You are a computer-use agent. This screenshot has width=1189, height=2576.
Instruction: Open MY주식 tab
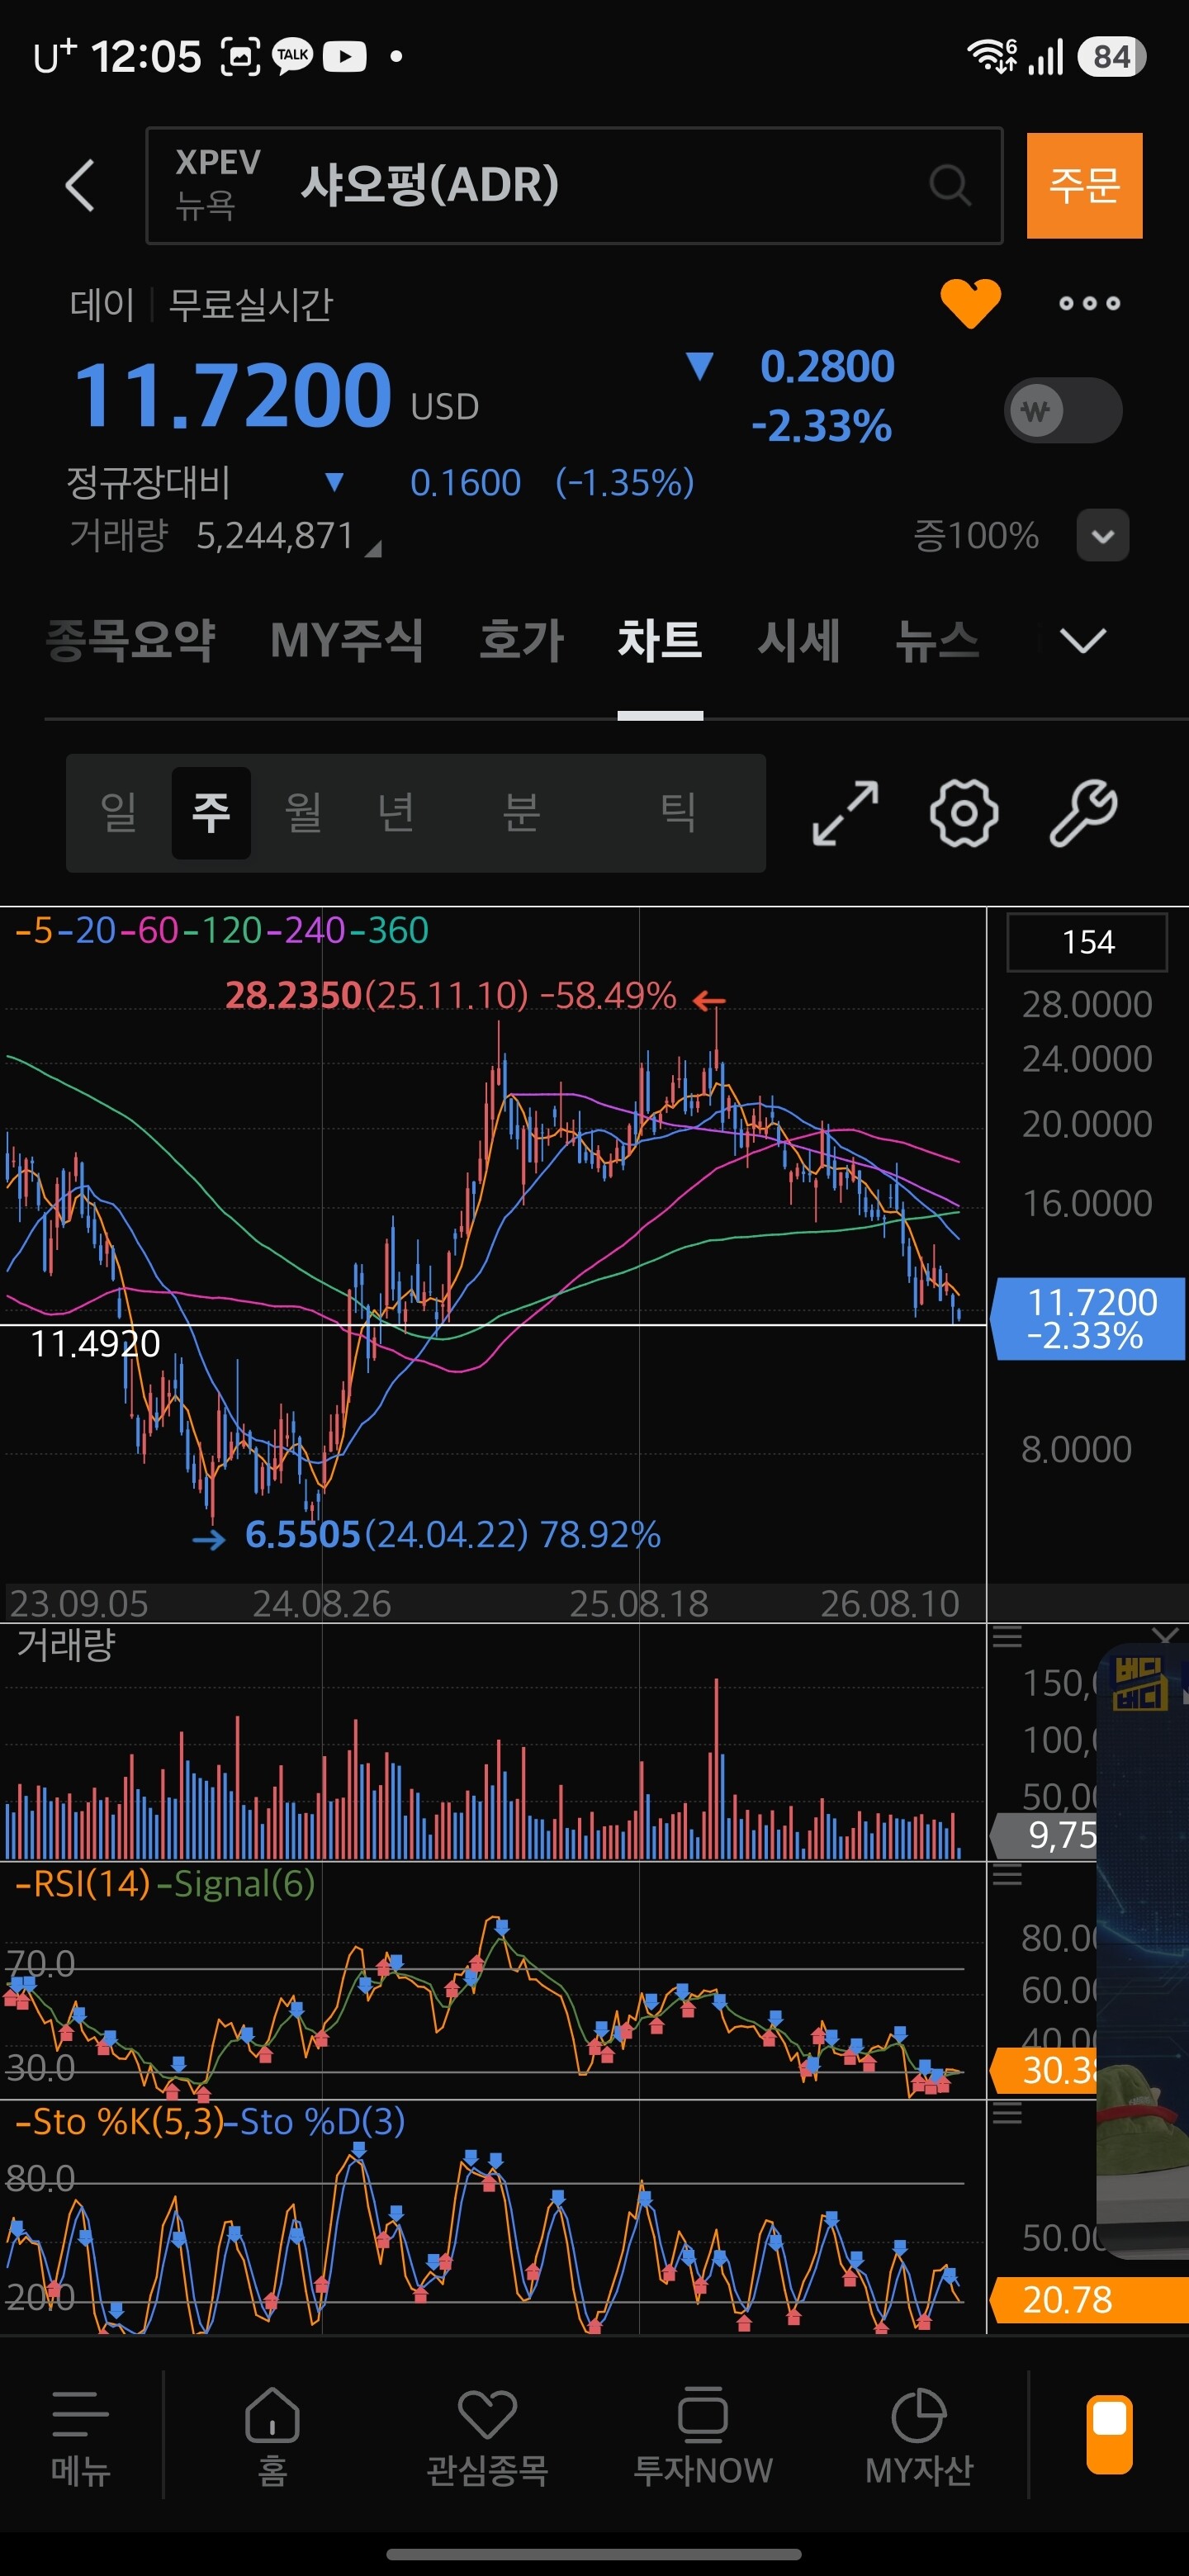347,640
